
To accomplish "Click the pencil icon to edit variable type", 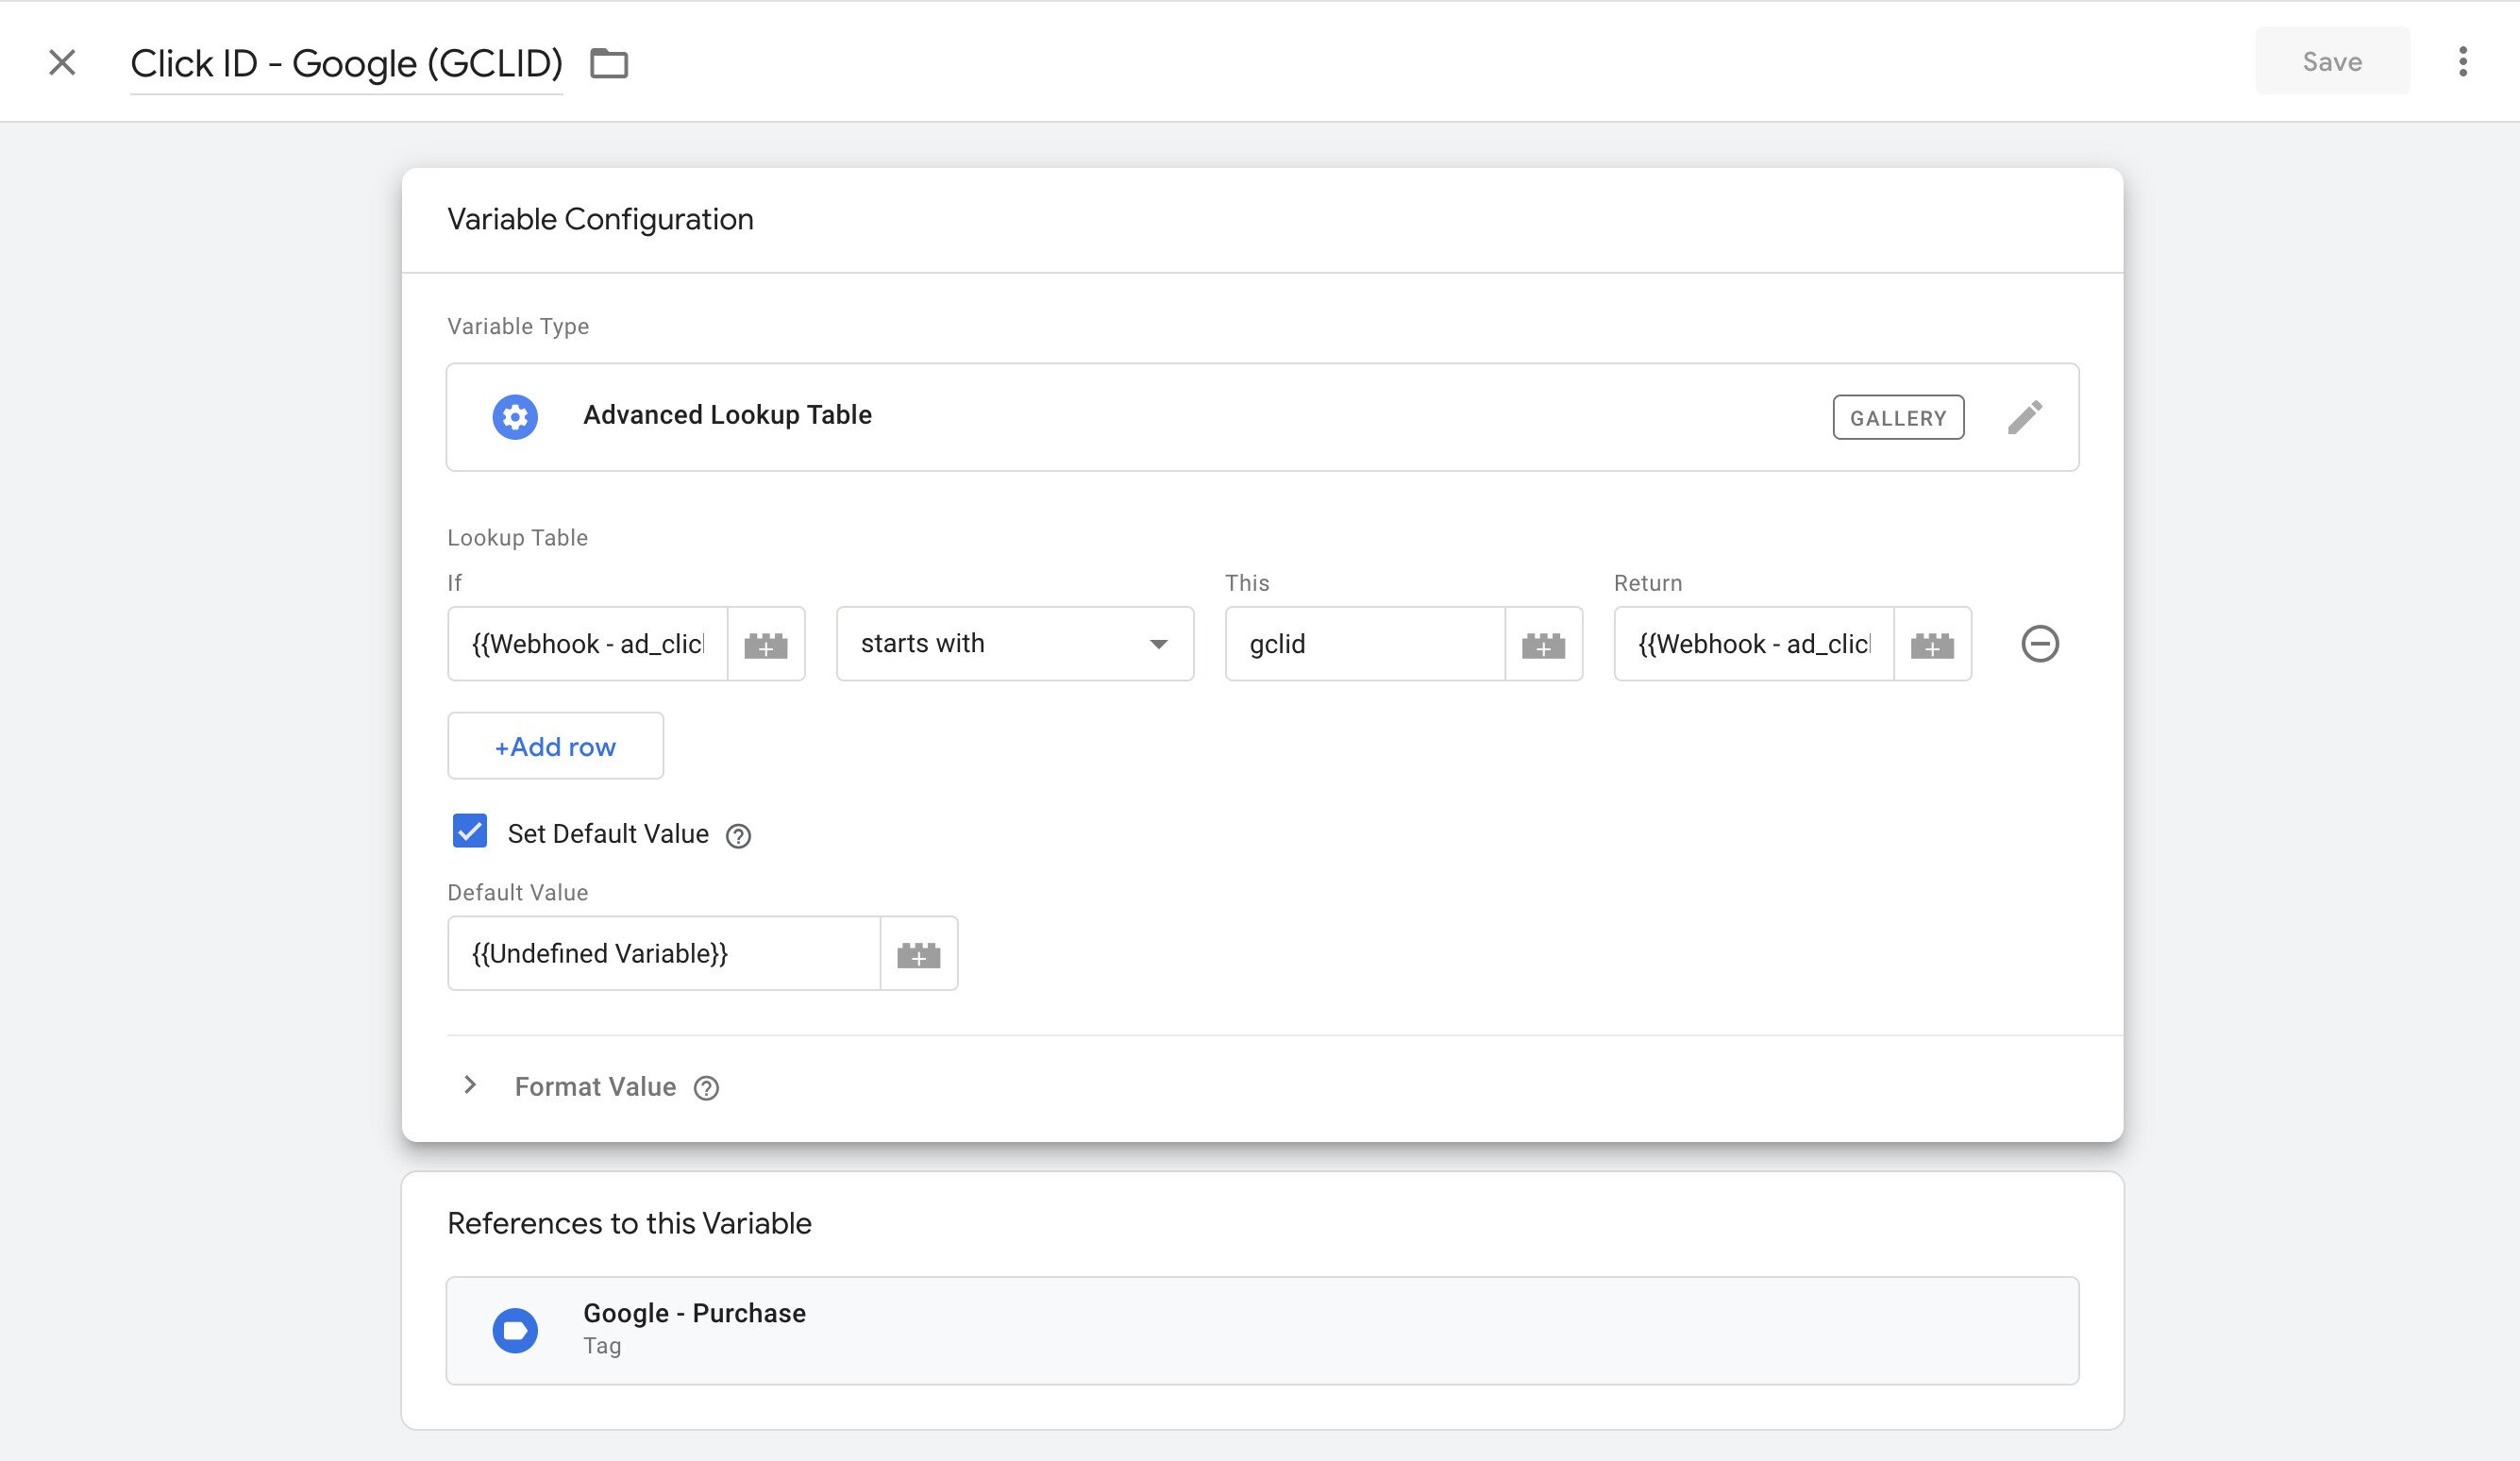I will (x=2025, y=417).
